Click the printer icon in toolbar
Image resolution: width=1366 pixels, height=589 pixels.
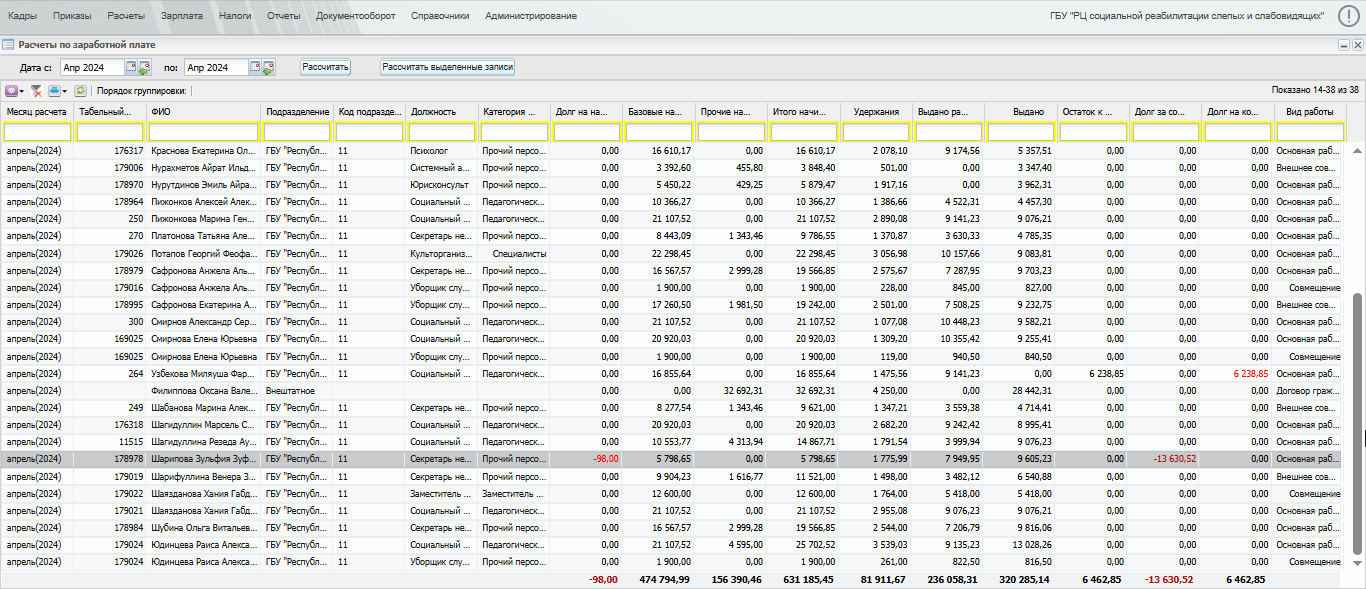(54, 90)
